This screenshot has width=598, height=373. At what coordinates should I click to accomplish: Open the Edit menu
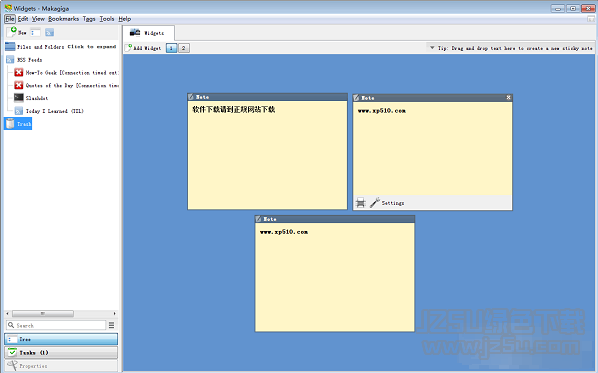[x=23, y=19]
